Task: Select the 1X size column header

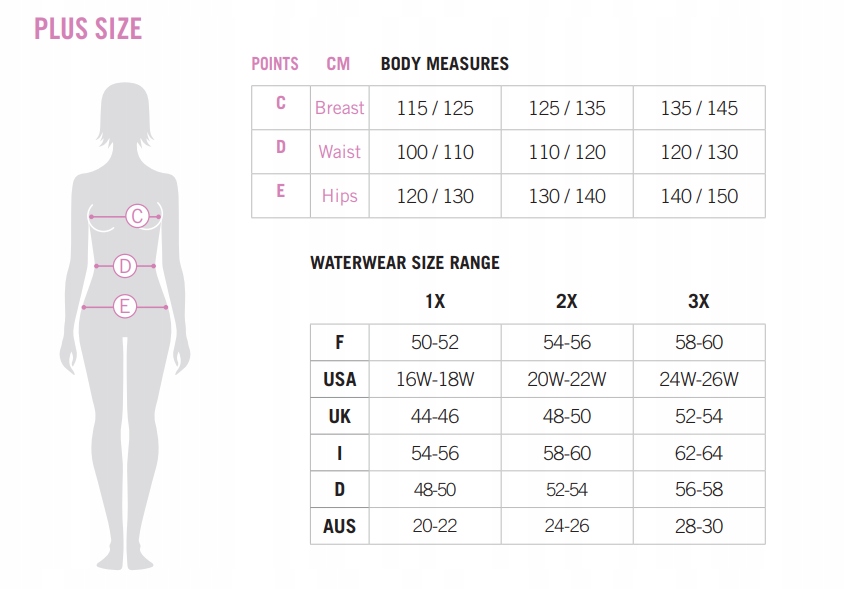Action: click(x=435, y=301)
